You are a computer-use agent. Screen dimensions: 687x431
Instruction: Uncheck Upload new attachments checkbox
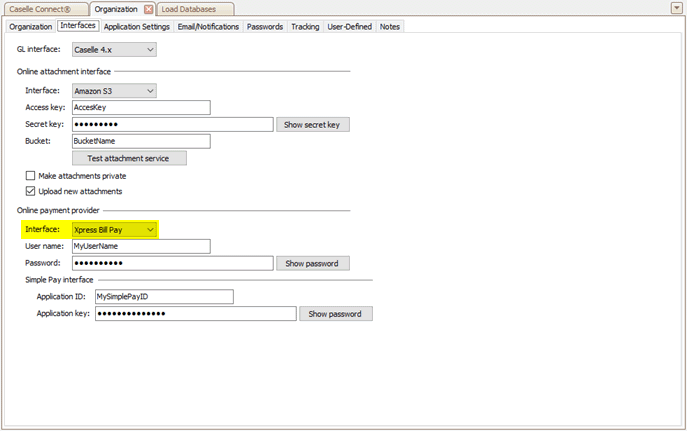pos(30,191)
